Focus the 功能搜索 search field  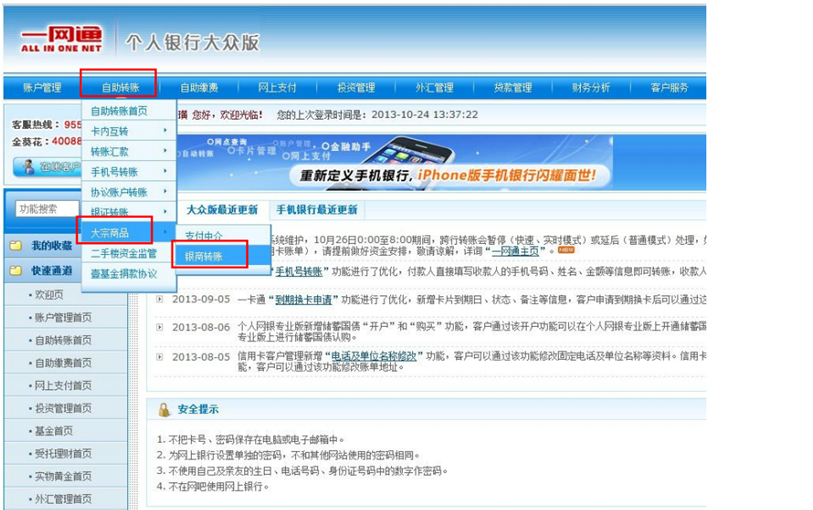tap(47, 209)
